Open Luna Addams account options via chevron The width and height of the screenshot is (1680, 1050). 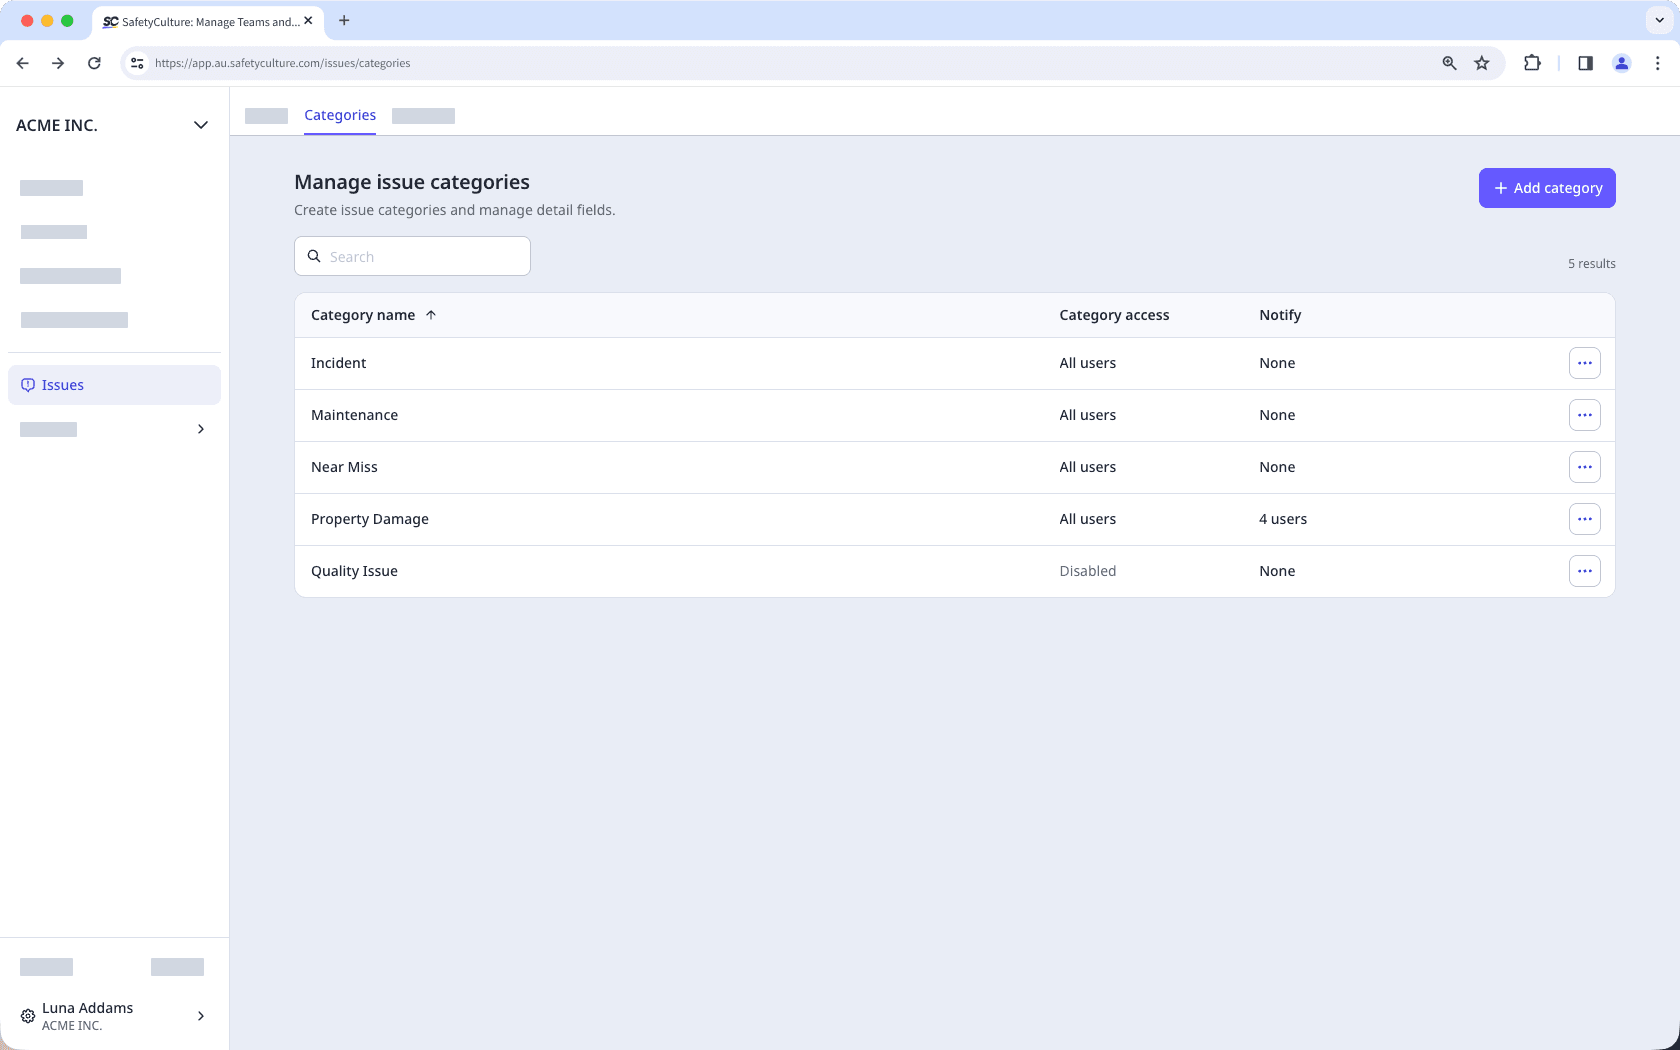(x=200, y=1016)
